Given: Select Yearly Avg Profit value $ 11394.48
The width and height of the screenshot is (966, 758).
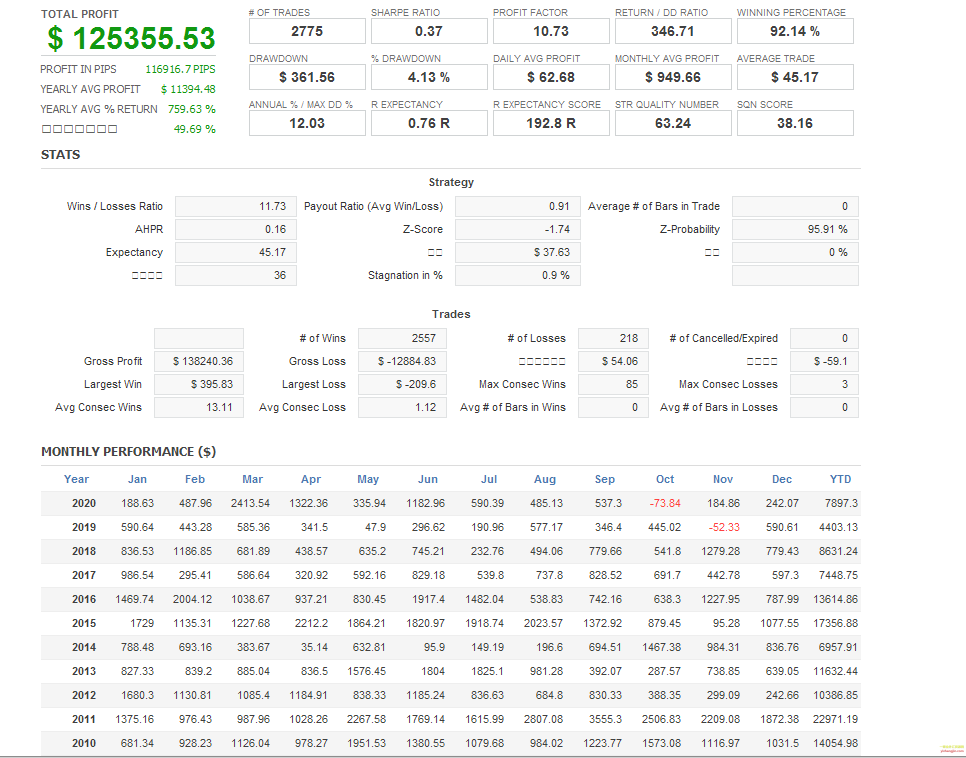Looking at the screenshot, I should pyautogui.click(x=188, y=89).
